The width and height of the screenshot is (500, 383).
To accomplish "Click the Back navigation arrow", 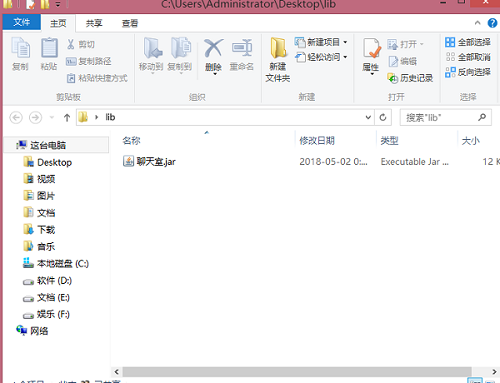I will (x=16, y=117).
